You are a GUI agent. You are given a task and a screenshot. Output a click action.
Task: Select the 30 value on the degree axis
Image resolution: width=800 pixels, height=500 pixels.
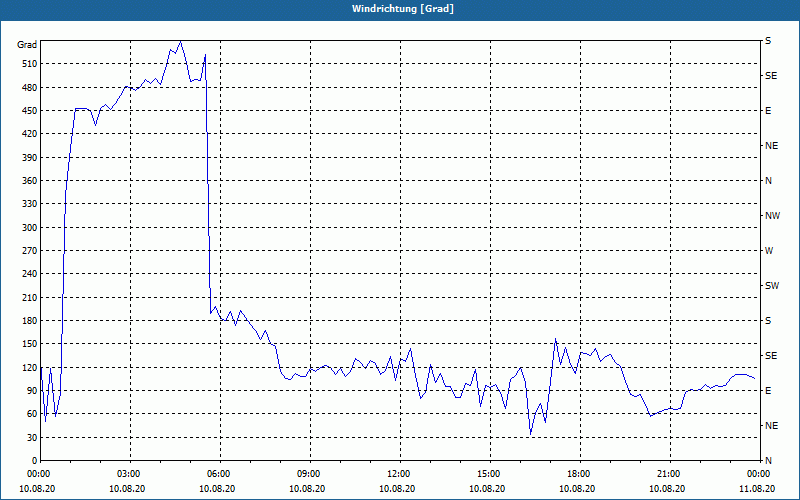point(32,438)
